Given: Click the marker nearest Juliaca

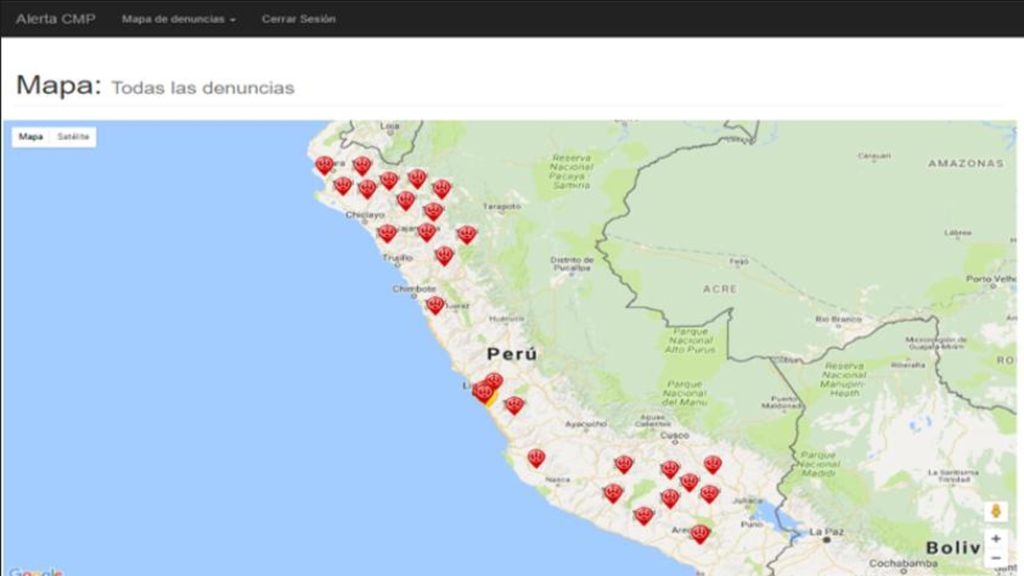Looking at the screenshot, I should [710, 494].
